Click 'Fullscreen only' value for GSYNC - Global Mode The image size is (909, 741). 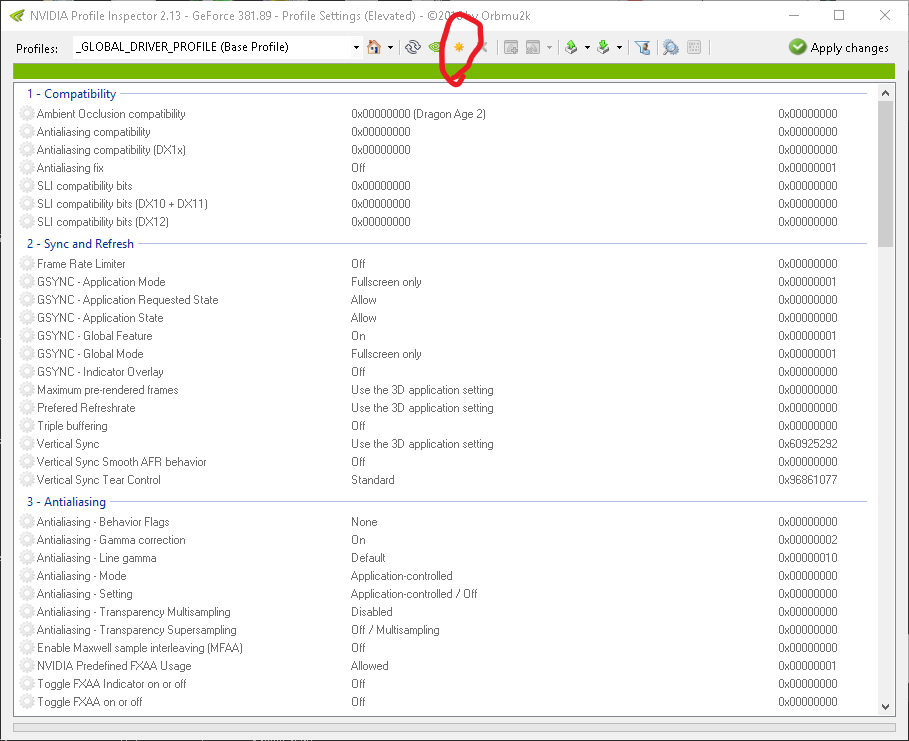point(386,354)
